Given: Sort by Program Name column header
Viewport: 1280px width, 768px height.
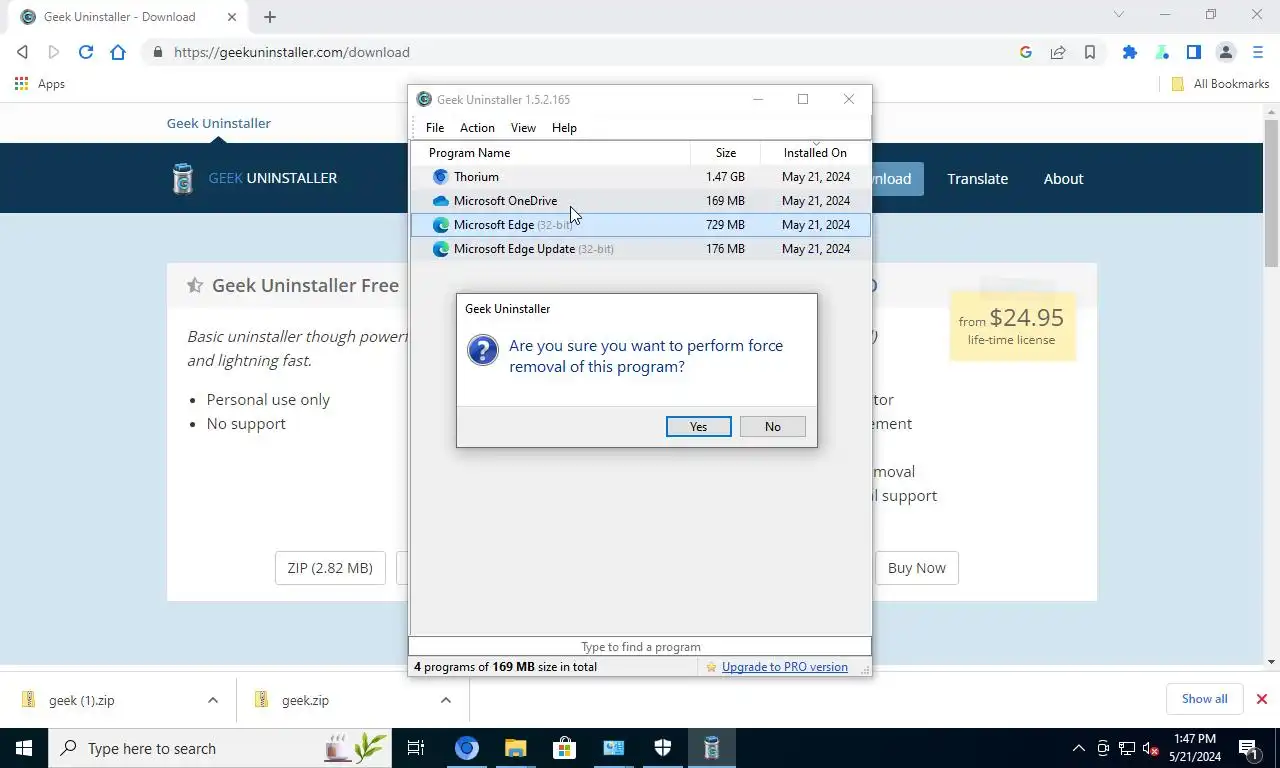Looking at the screenshot, I should [550, 153].
